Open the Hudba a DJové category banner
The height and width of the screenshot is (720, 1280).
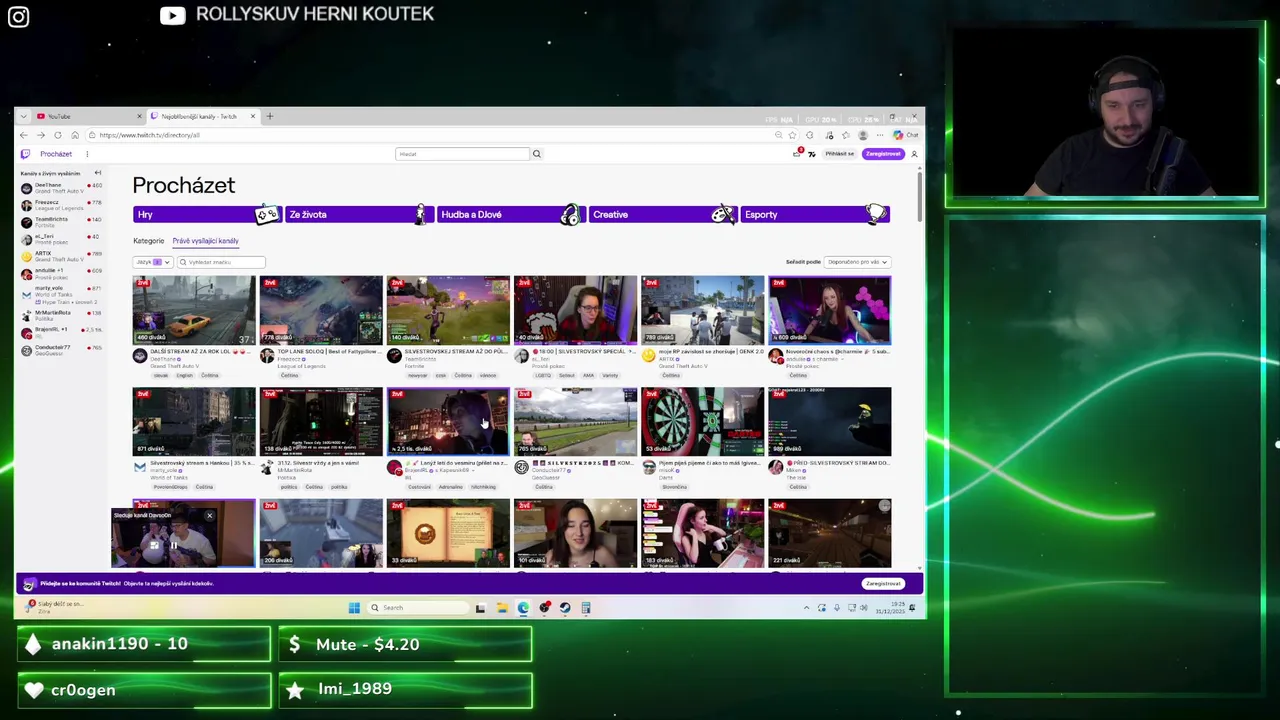coord(511,214)
